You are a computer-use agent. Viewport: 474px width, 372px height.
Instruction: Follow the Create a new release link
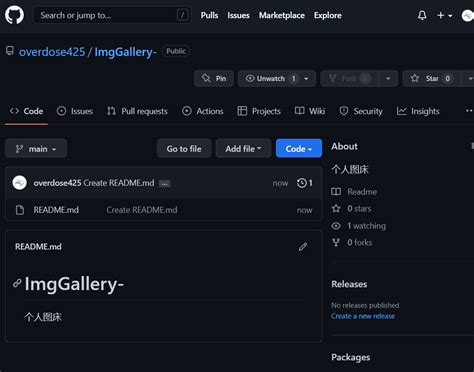click(363, 316)
